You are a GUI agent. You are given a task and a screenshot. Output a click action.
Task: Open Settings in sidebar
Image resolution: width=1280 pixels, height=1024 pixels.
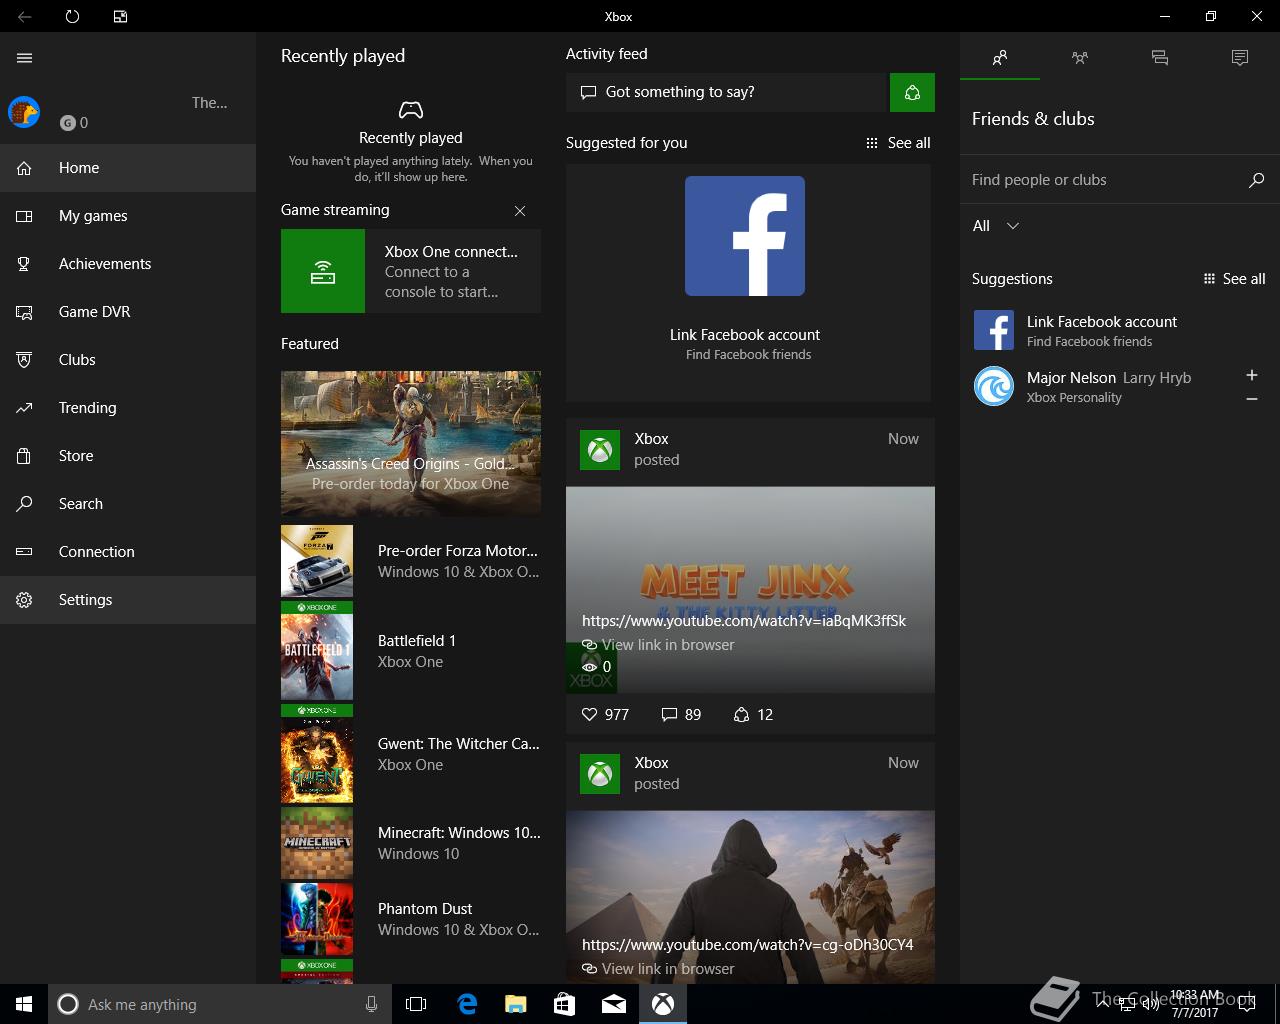(128, 600)
